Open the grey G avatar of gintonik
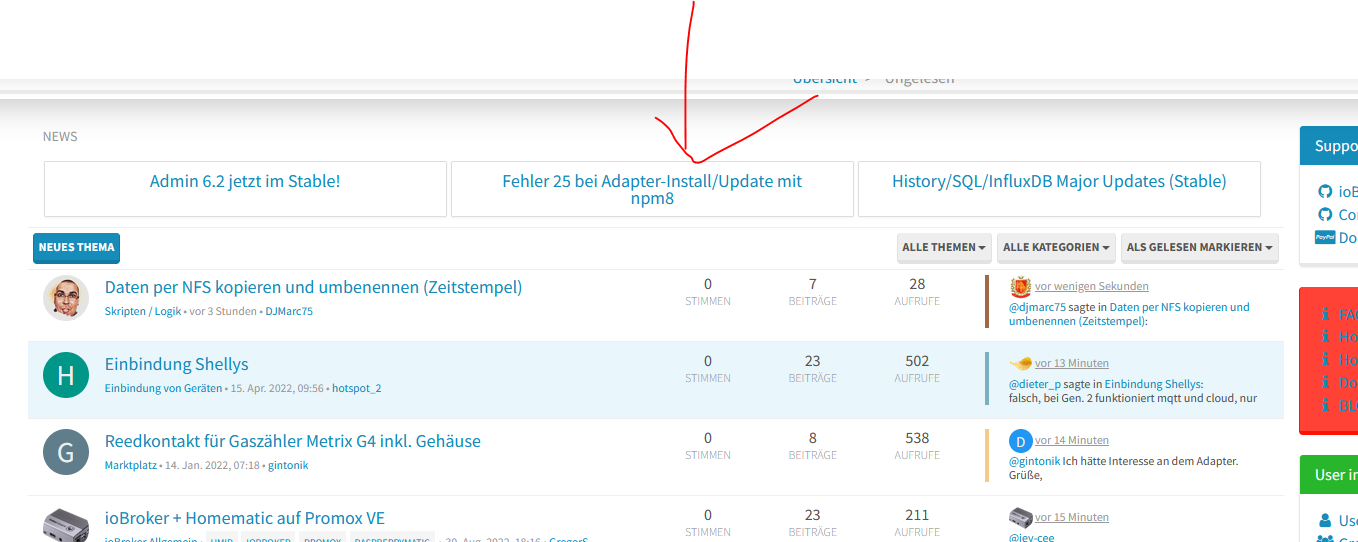Viewport: 1358px width, 542px height. coord(66,452)
